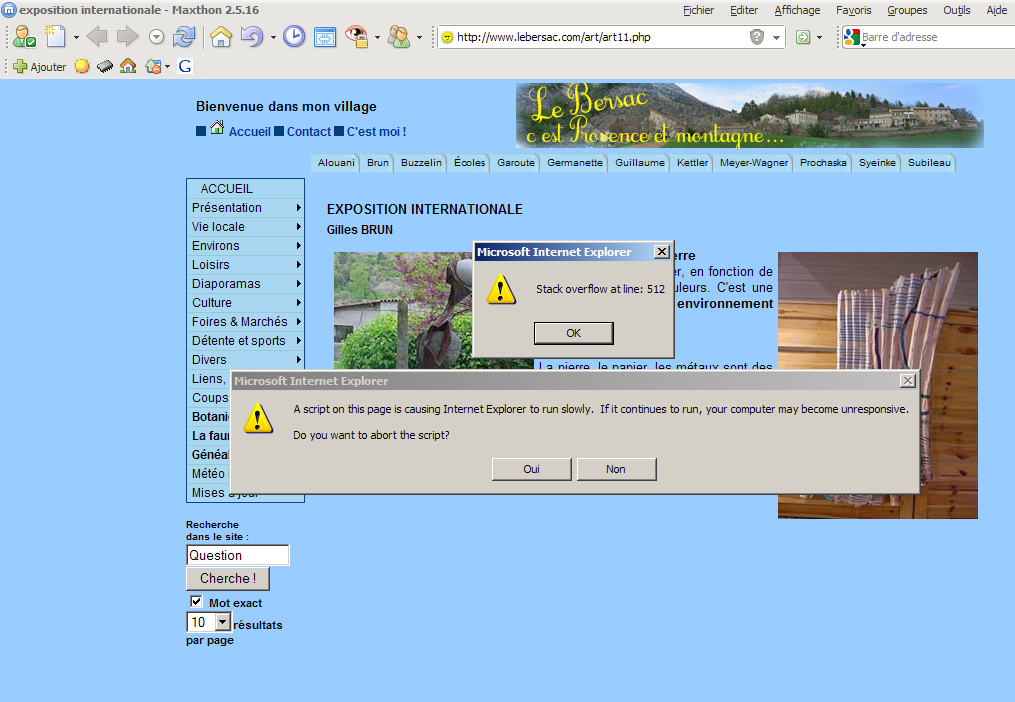Close the Stack overflow dialog with X

click(662, 252)
